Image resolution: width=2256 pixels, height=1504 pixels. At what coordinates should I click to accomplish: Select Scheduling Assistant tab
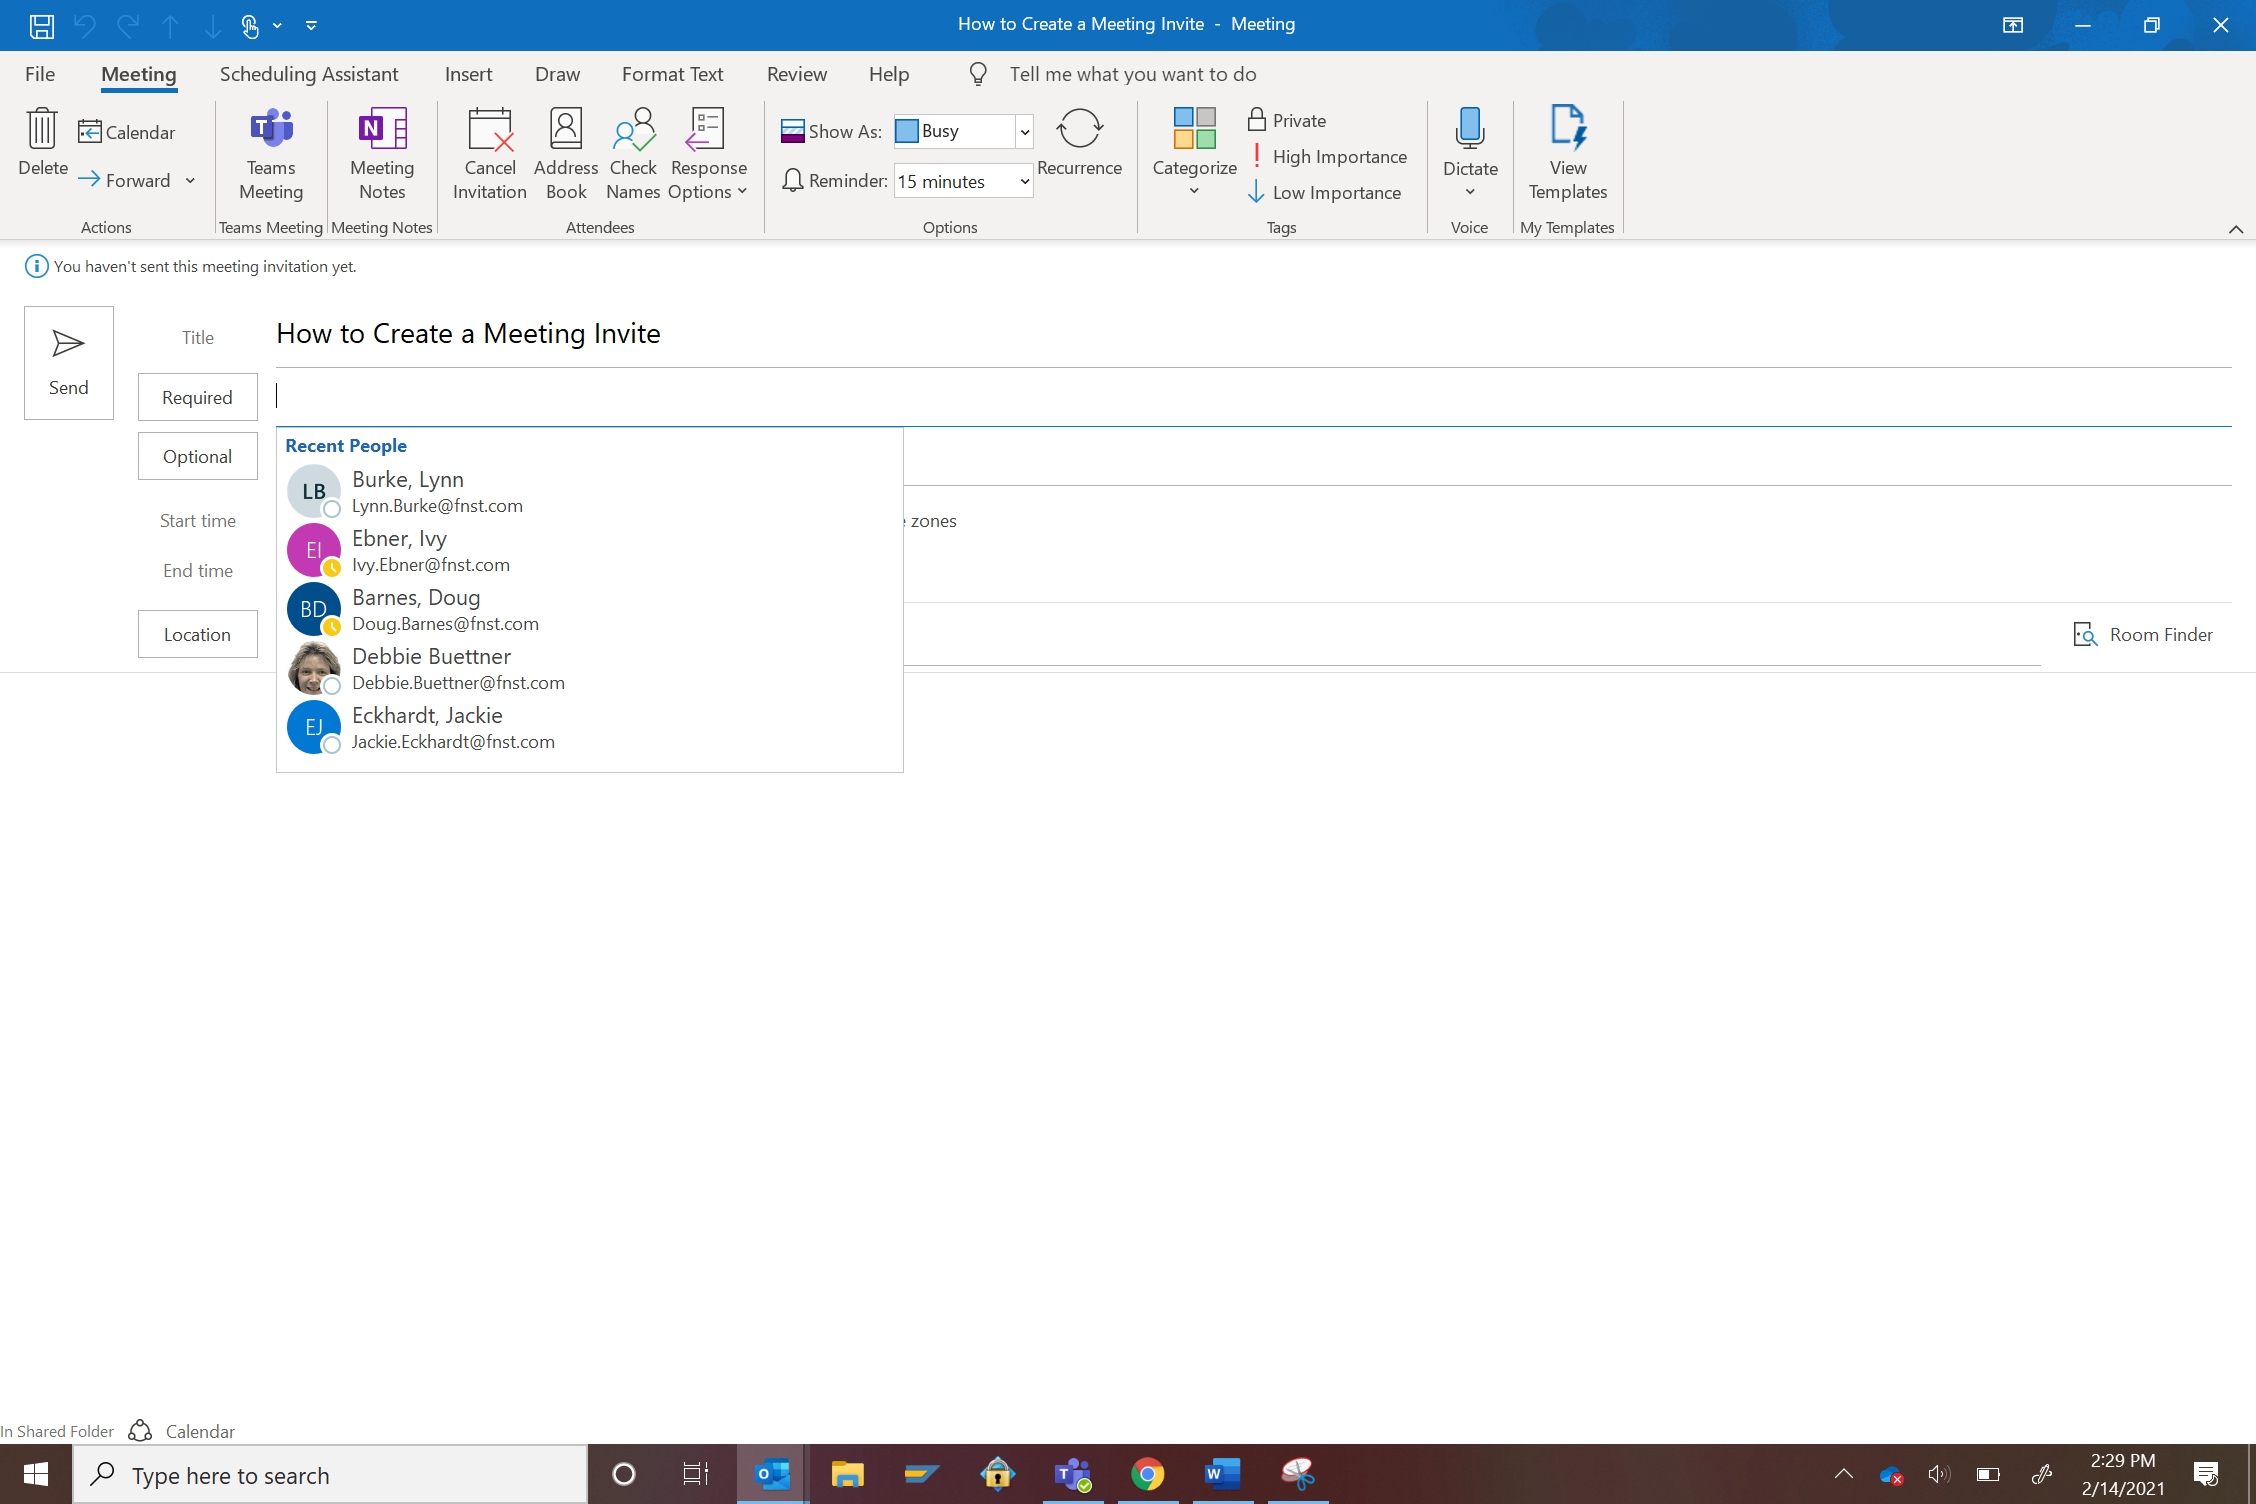307,74
